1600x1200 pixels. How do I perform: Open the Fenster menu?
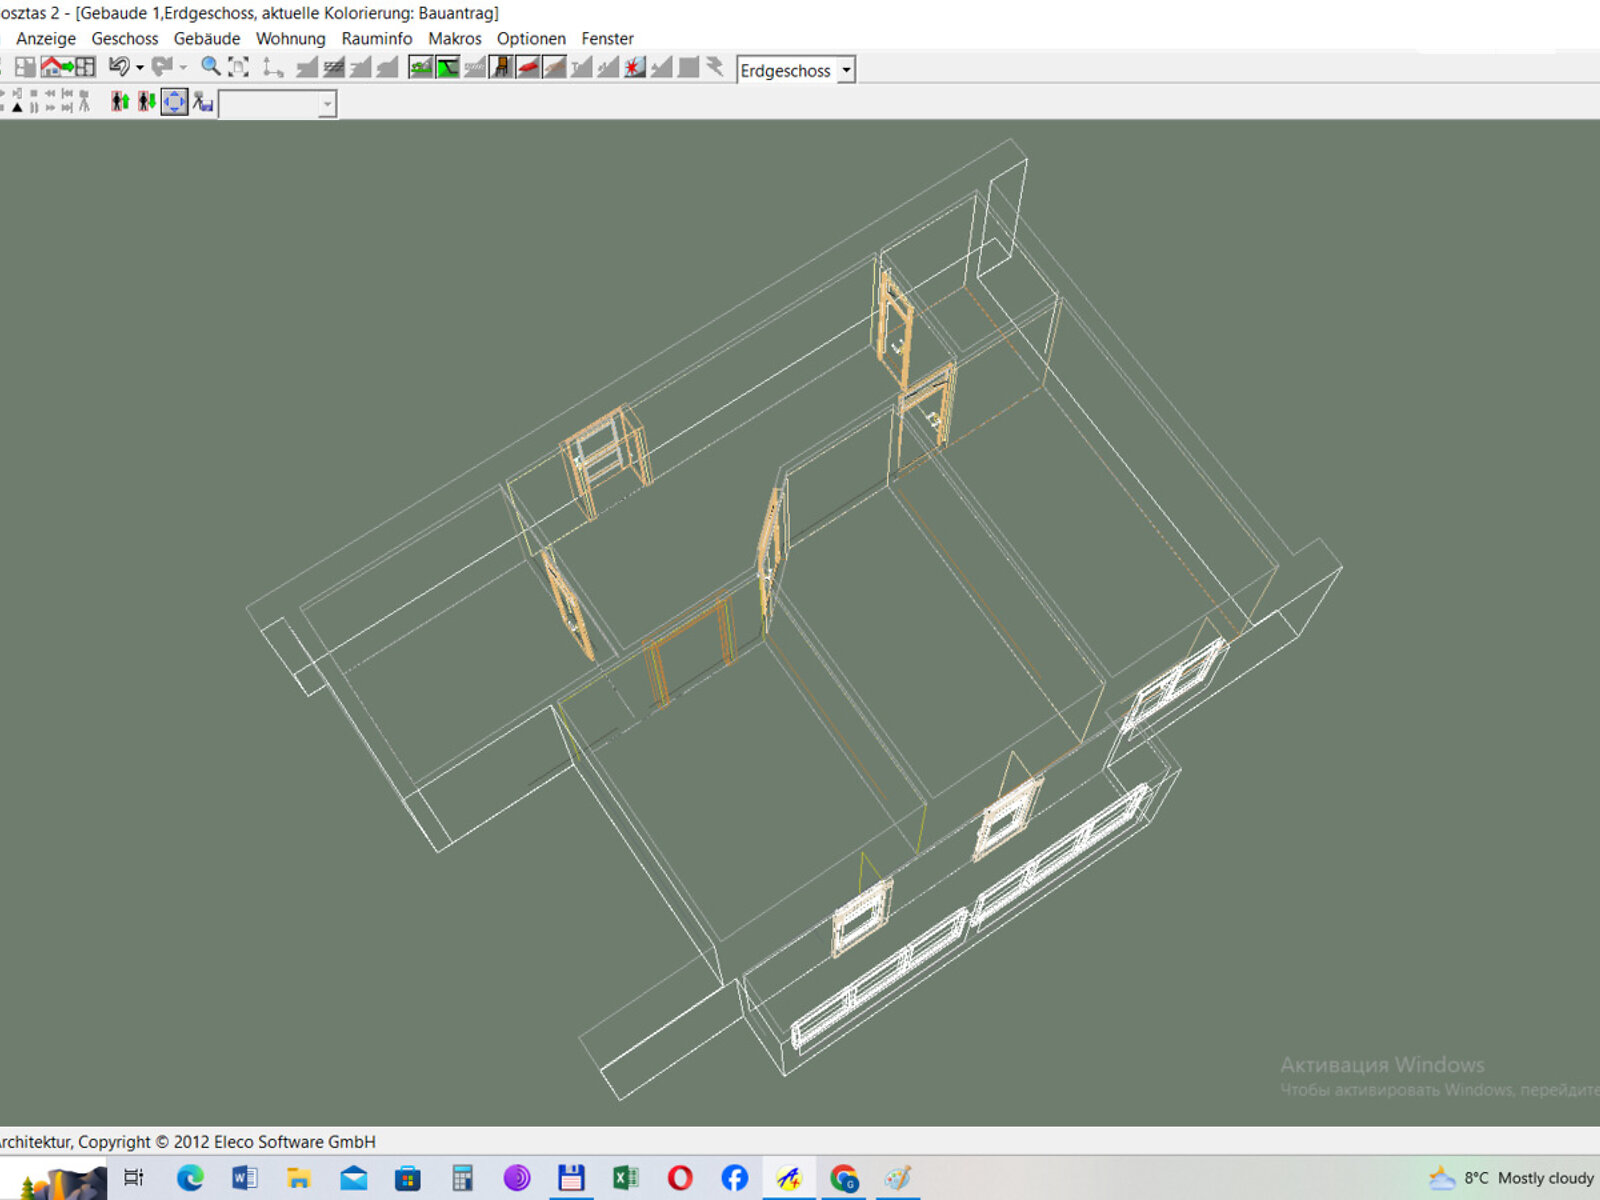(x=608, y=38)
